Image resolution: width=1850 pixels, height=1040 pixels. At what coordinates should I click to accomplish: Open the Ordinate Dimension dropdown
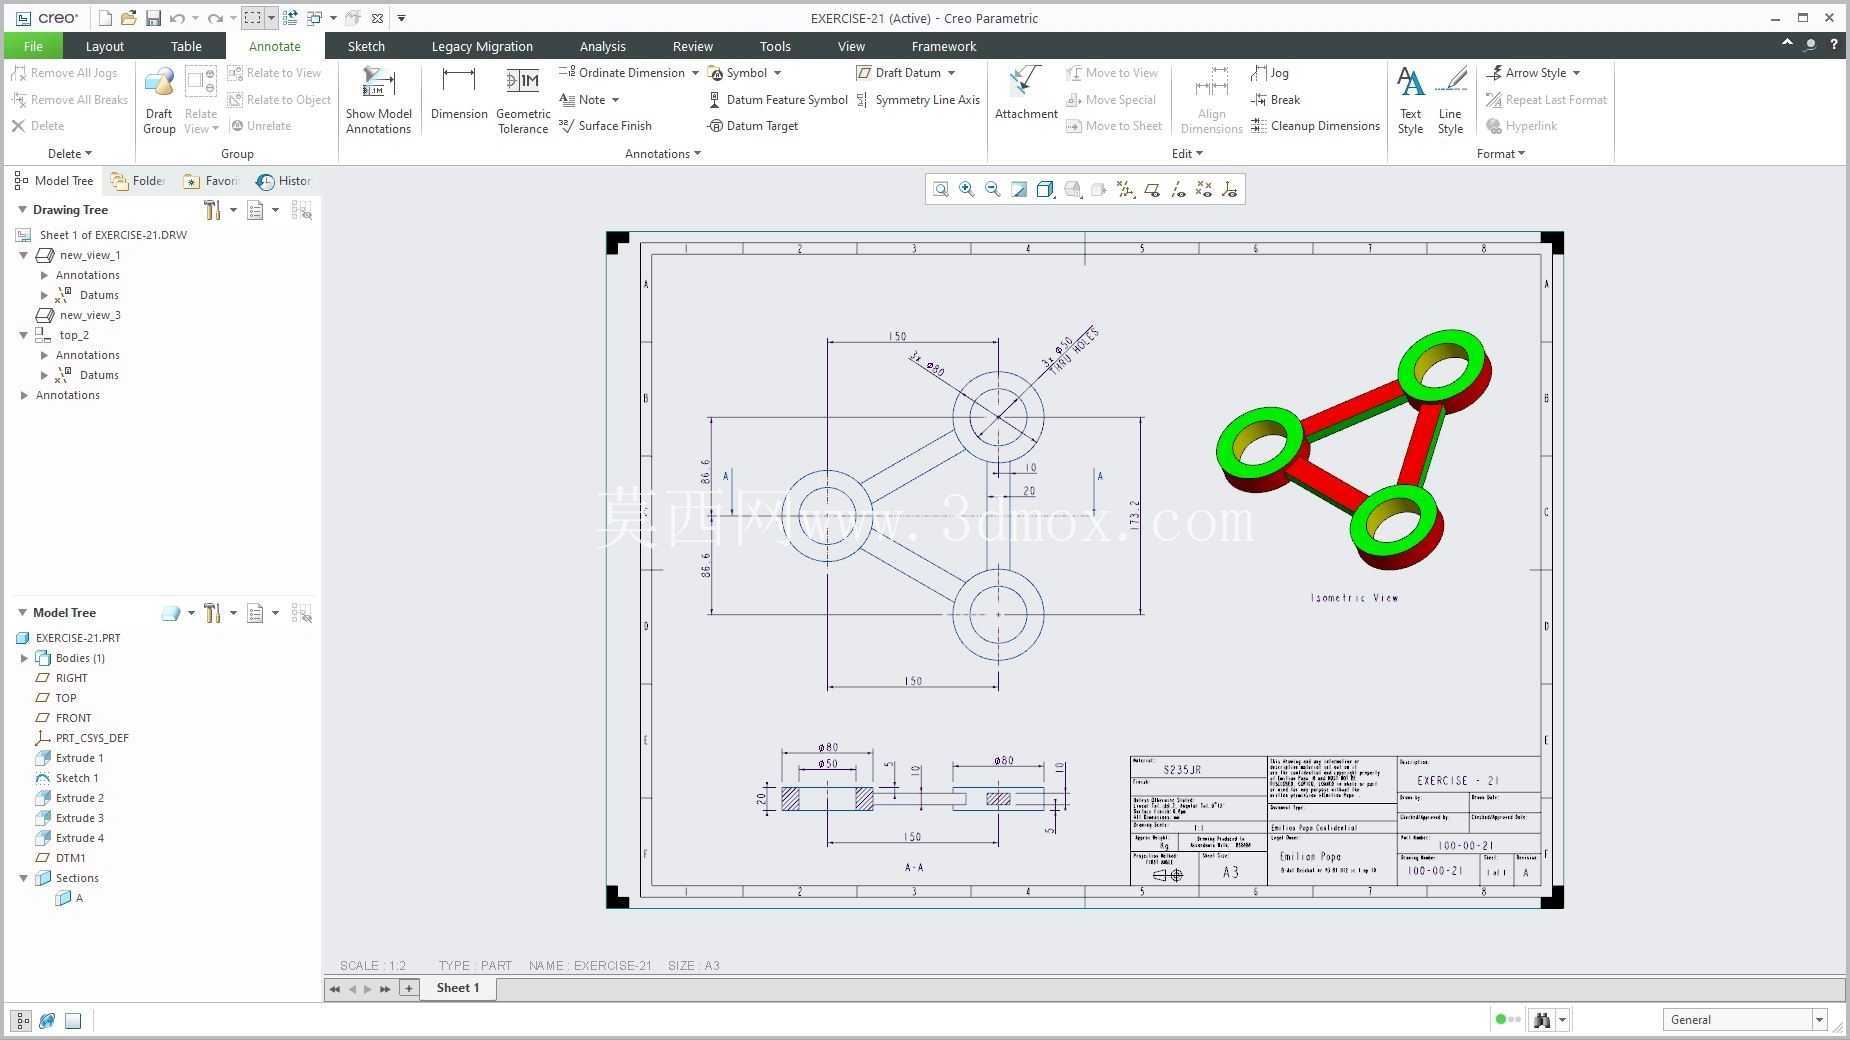pos(695,73)
